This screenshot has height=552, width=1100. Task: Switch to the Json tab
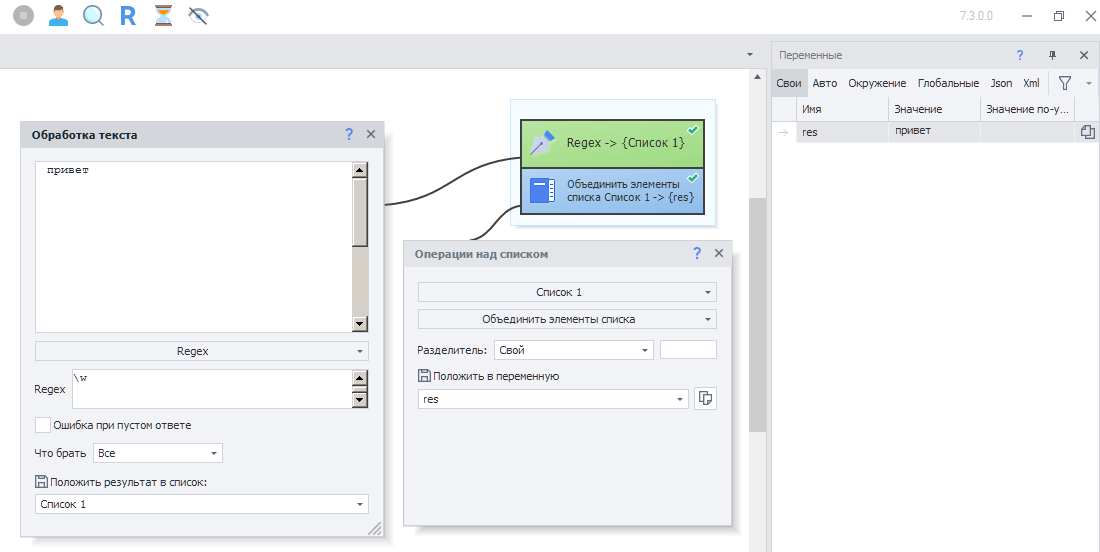(x=1001, y=83)
